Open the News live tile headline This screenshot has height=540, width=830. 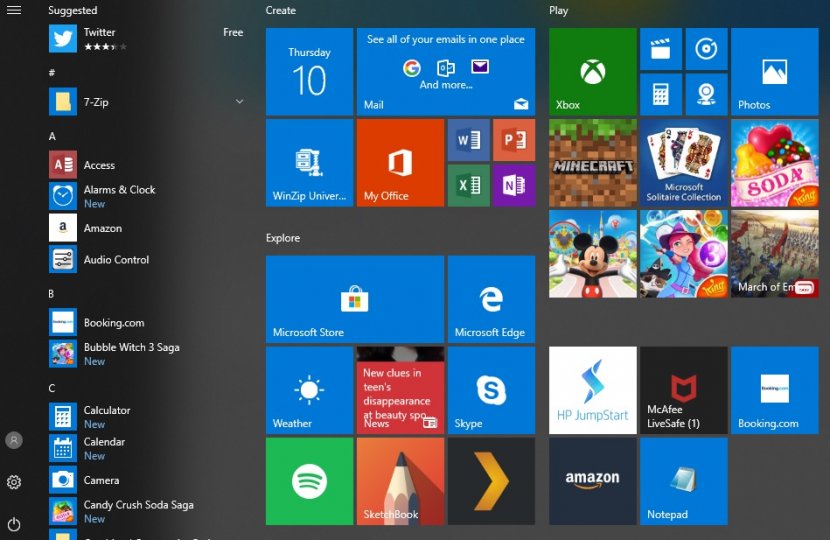coord(400,390)
